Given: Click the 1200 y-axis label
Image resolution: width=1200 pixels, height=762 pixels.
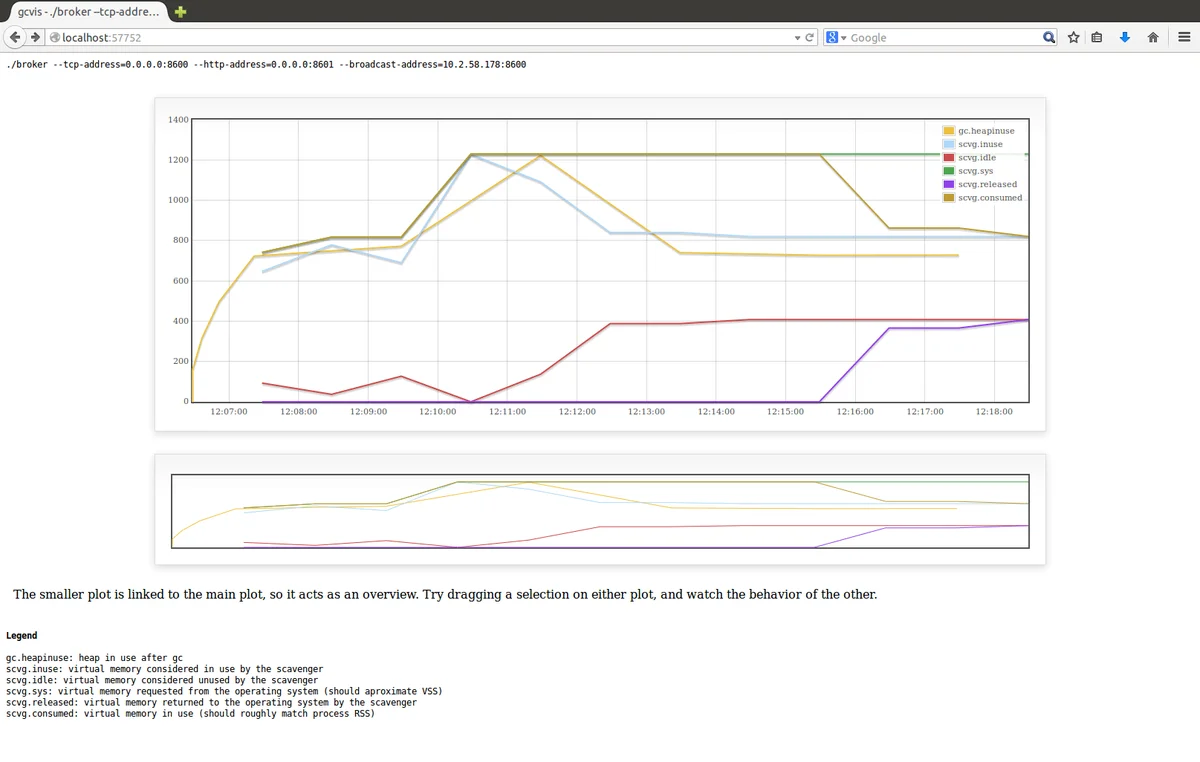Looking at the screenshot, I should click(178, 160).
